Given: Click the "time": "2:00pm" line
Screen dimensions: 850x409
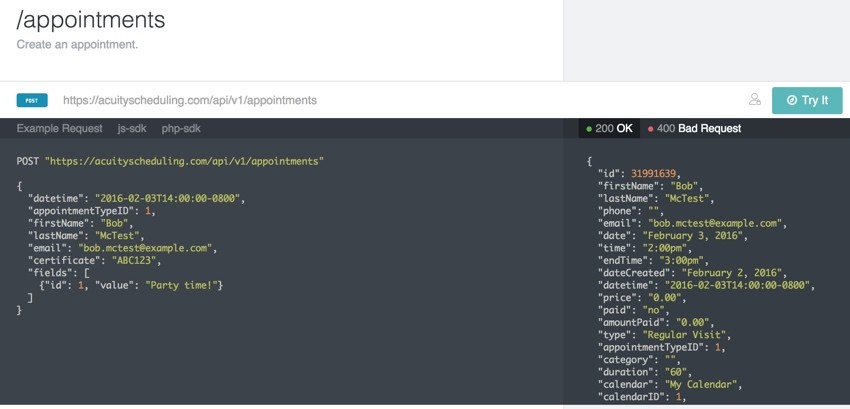Looking at the screenshot, I should (x=645, y=248).
